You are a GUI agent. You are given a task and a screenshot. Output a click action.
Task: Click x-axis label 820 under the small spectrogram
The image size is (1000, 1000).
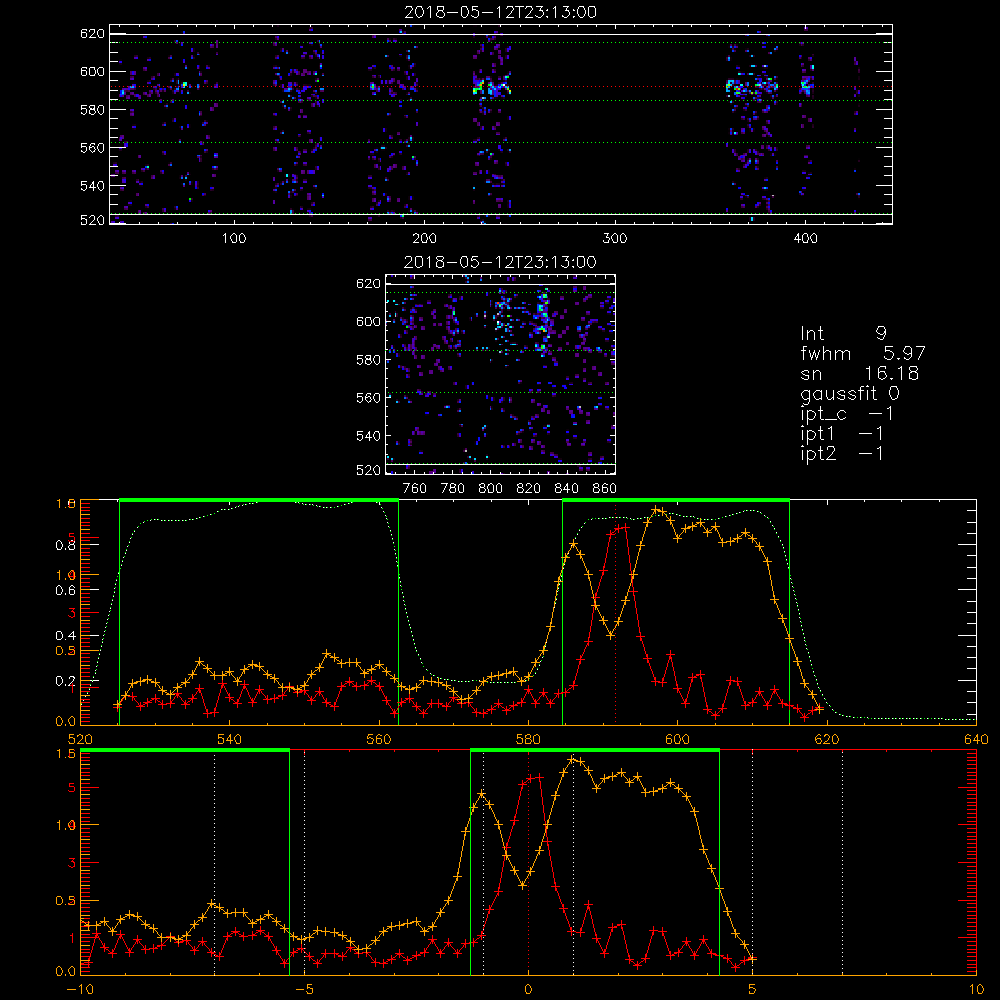tap(529, 489)
